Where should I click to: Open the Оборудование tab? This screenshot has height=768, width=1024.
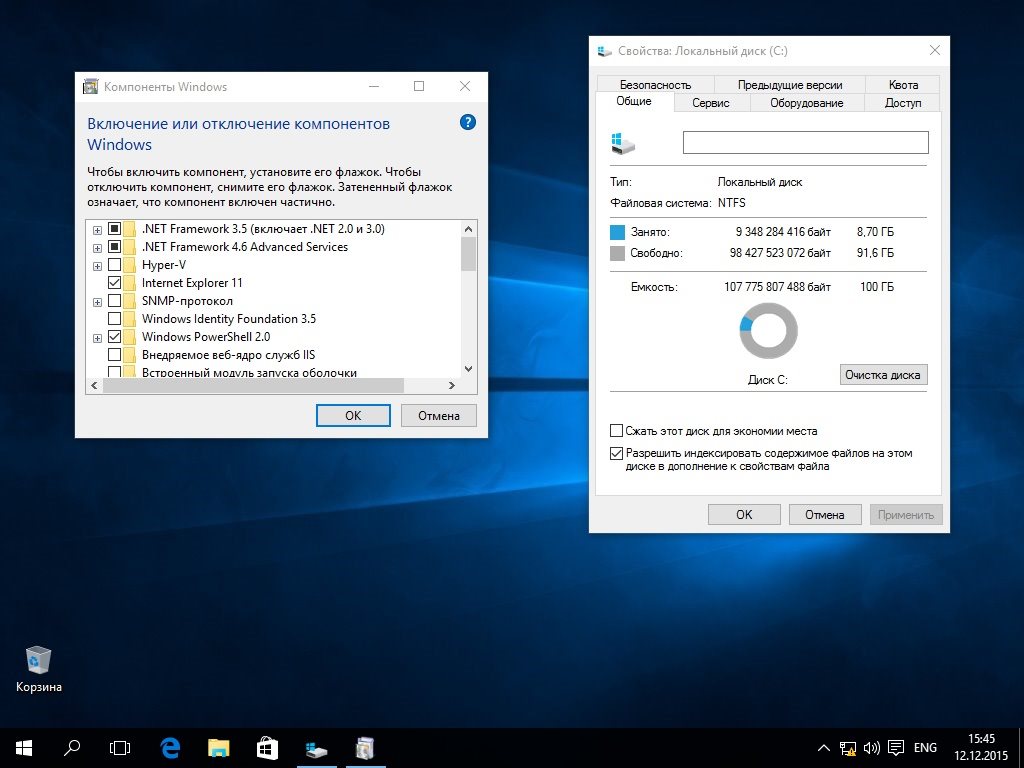point(807,103)
